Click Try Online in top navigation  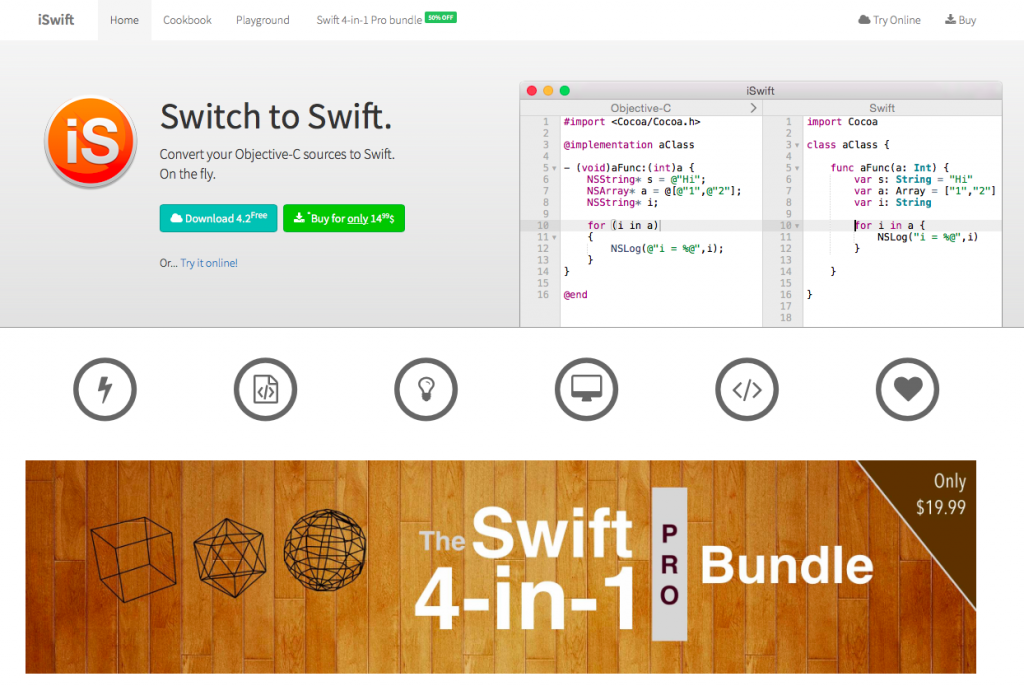(889, 20)
